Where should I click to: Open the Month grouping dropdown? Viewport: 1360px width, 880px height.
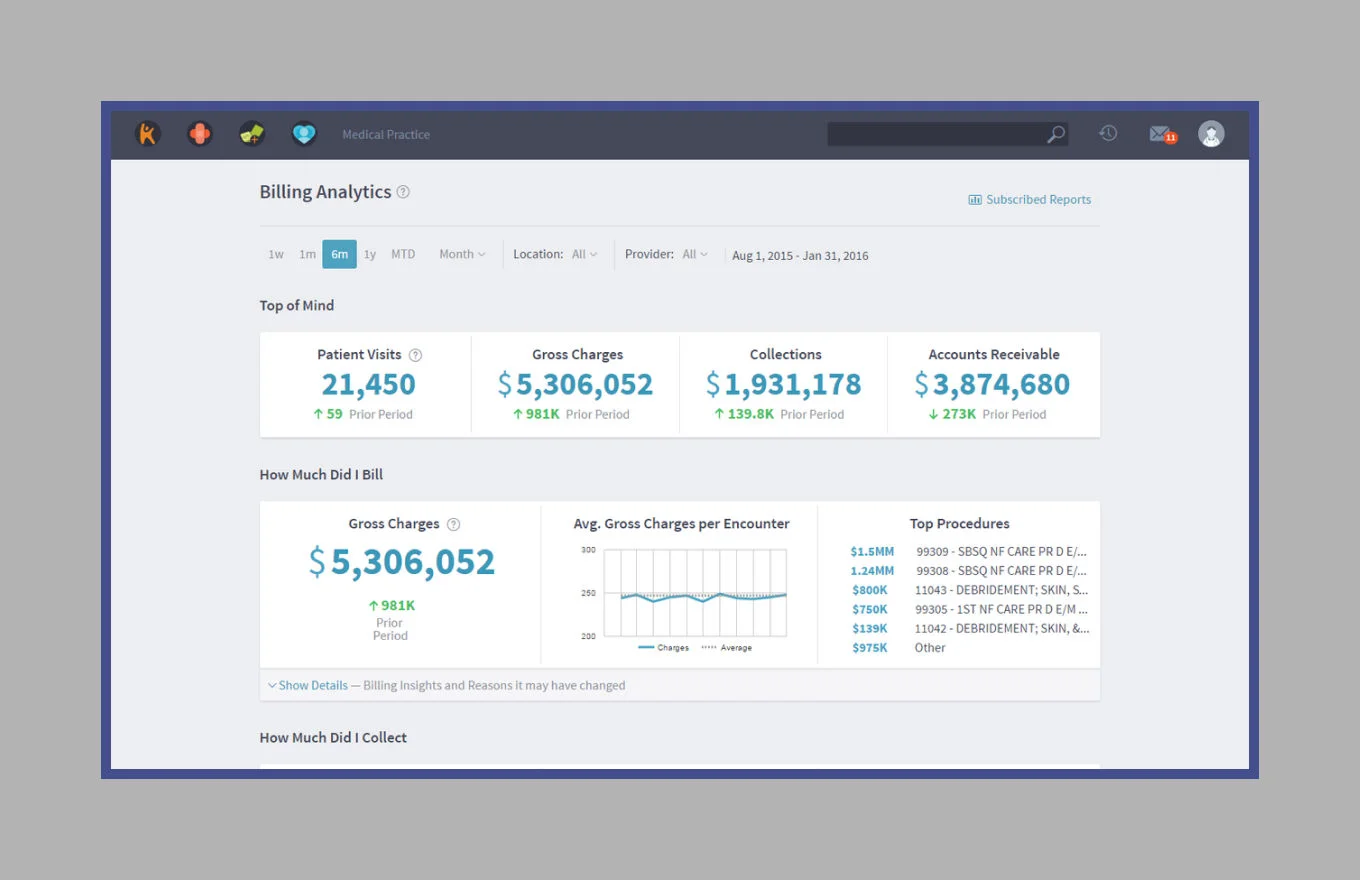click(462, 255)
